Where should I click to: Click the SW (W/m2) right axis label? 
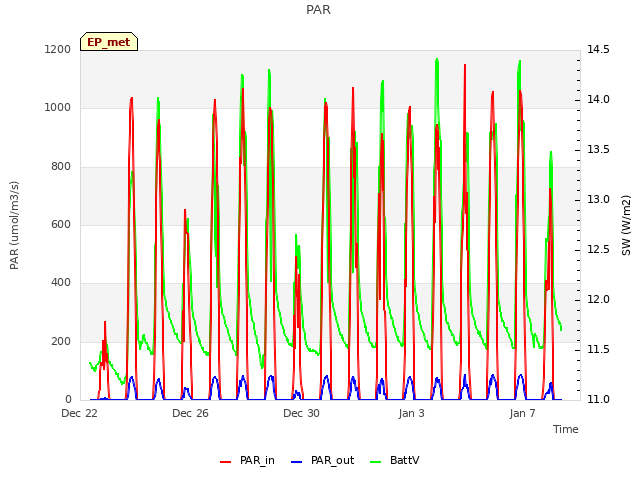click(x=626, y=225)
